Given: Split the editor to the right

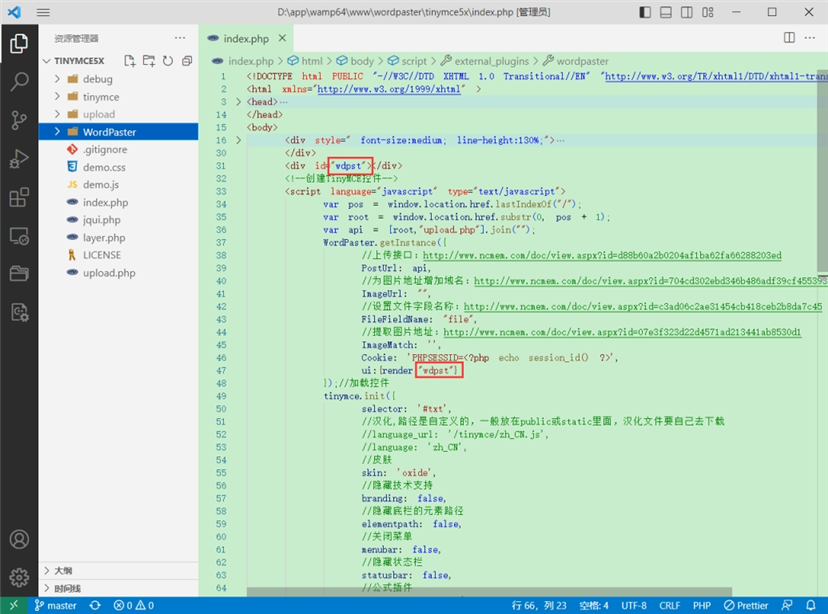Looking at the screenshot, I should tap(789, 37).
